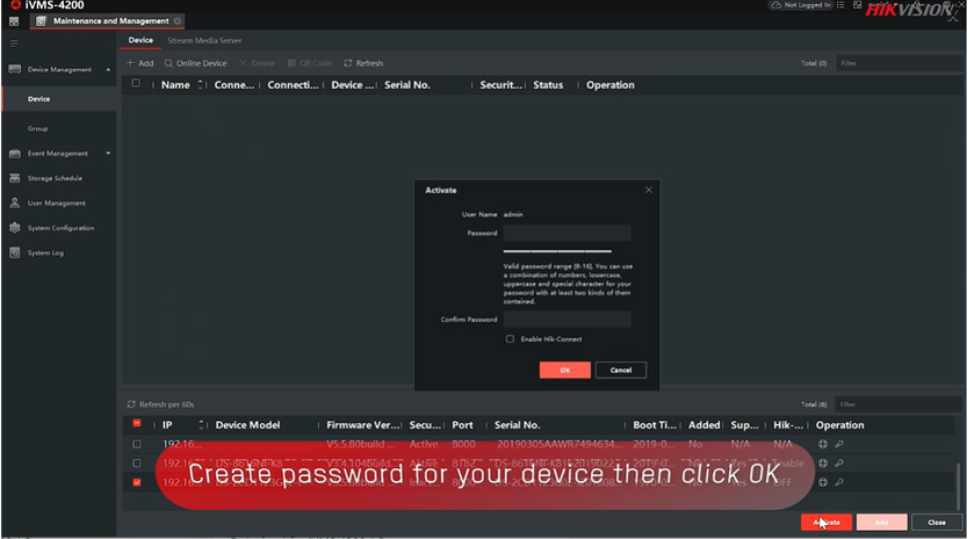Click the Port column header
975x539 pixels.
click(x=463, y=425)
